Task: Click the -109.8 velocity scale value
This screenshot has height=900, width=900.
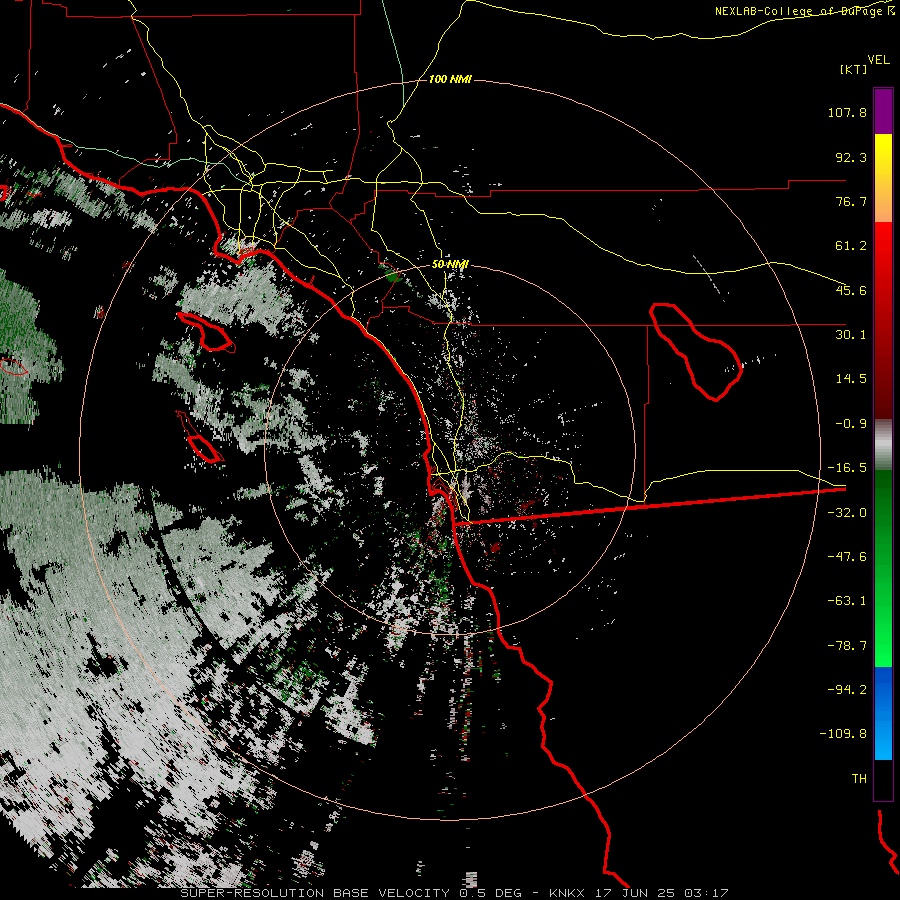Action: [844, 734]
